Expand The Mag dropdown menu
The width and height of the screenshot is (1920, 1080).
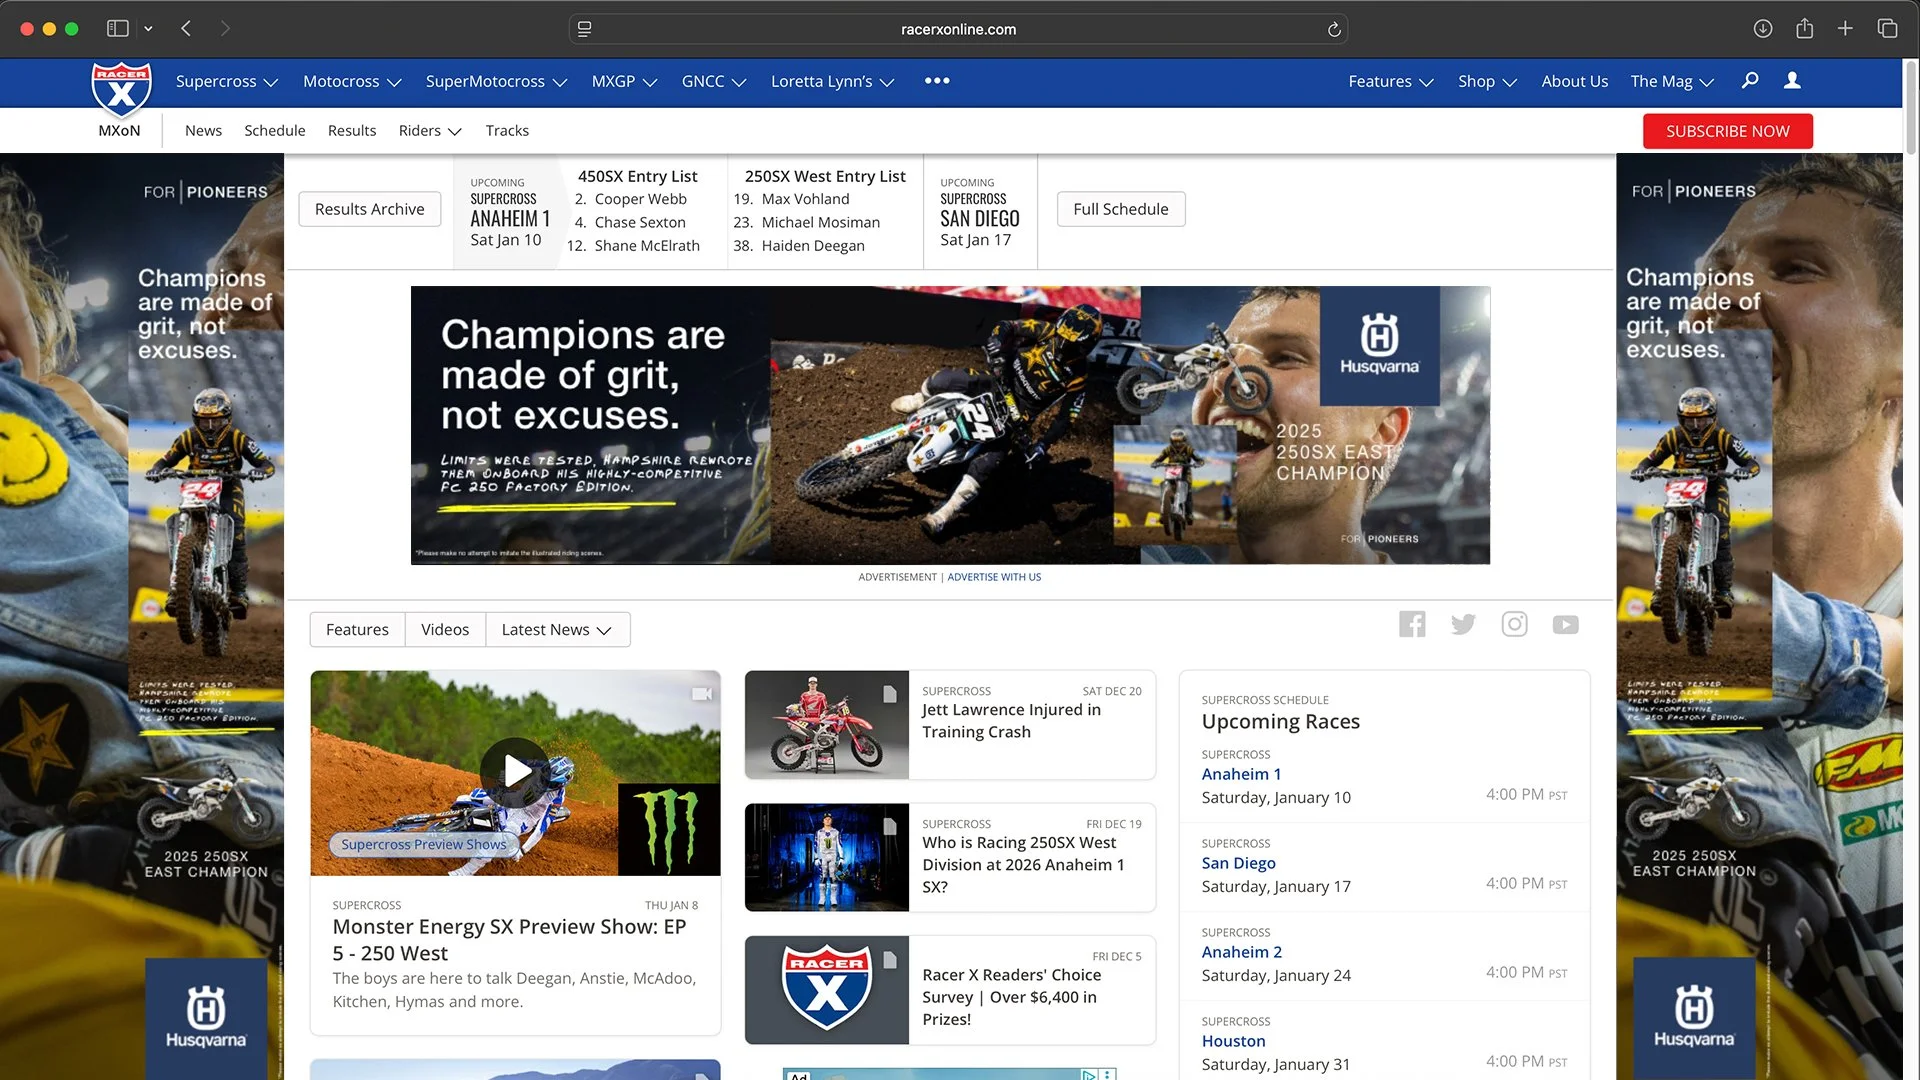1672,82
